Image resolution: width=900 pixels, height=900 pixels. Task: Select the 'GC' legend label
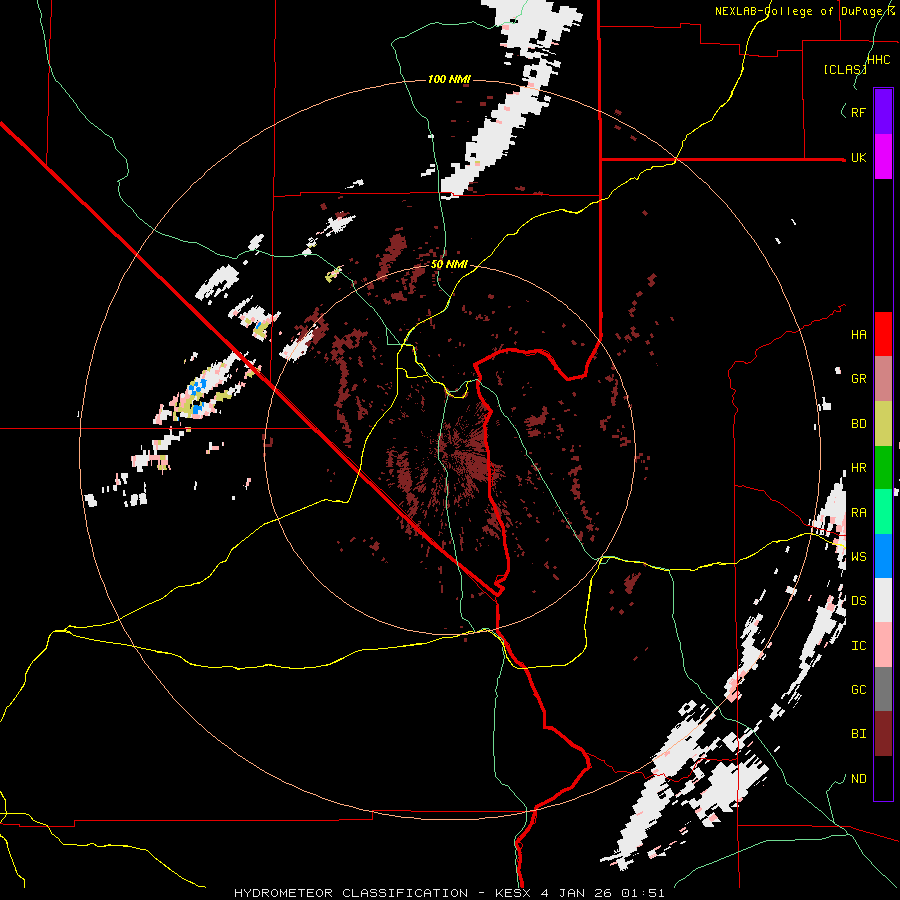coord(858,690)
